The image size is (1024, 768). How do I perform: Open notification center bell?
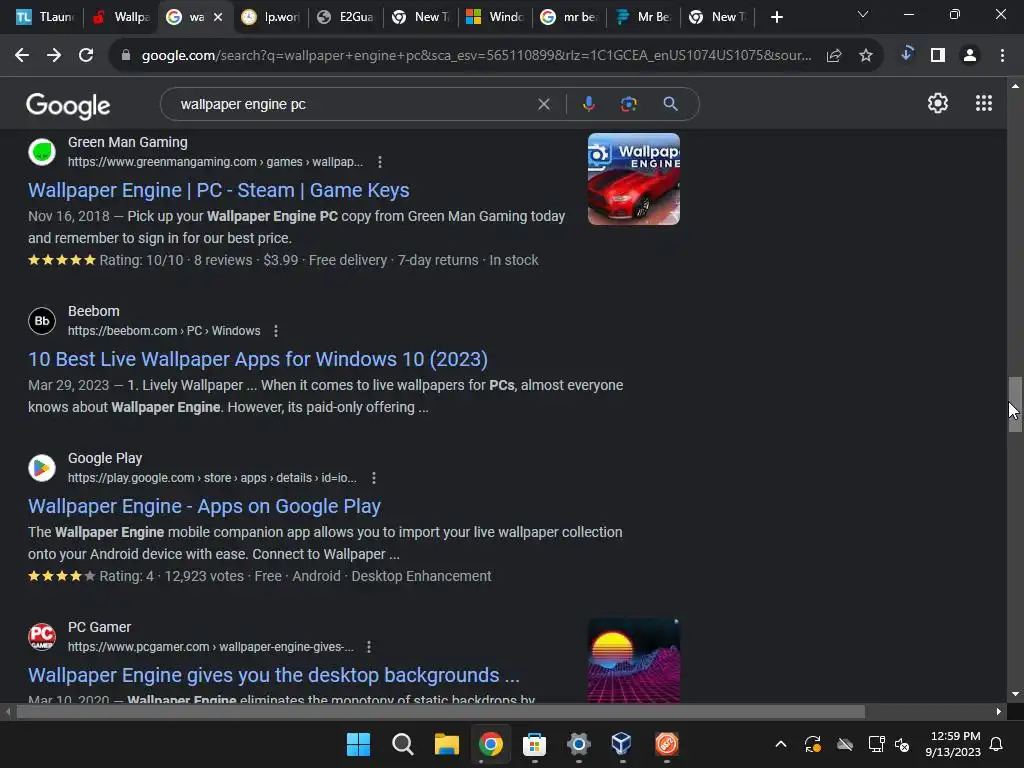[x=996, y=744]
